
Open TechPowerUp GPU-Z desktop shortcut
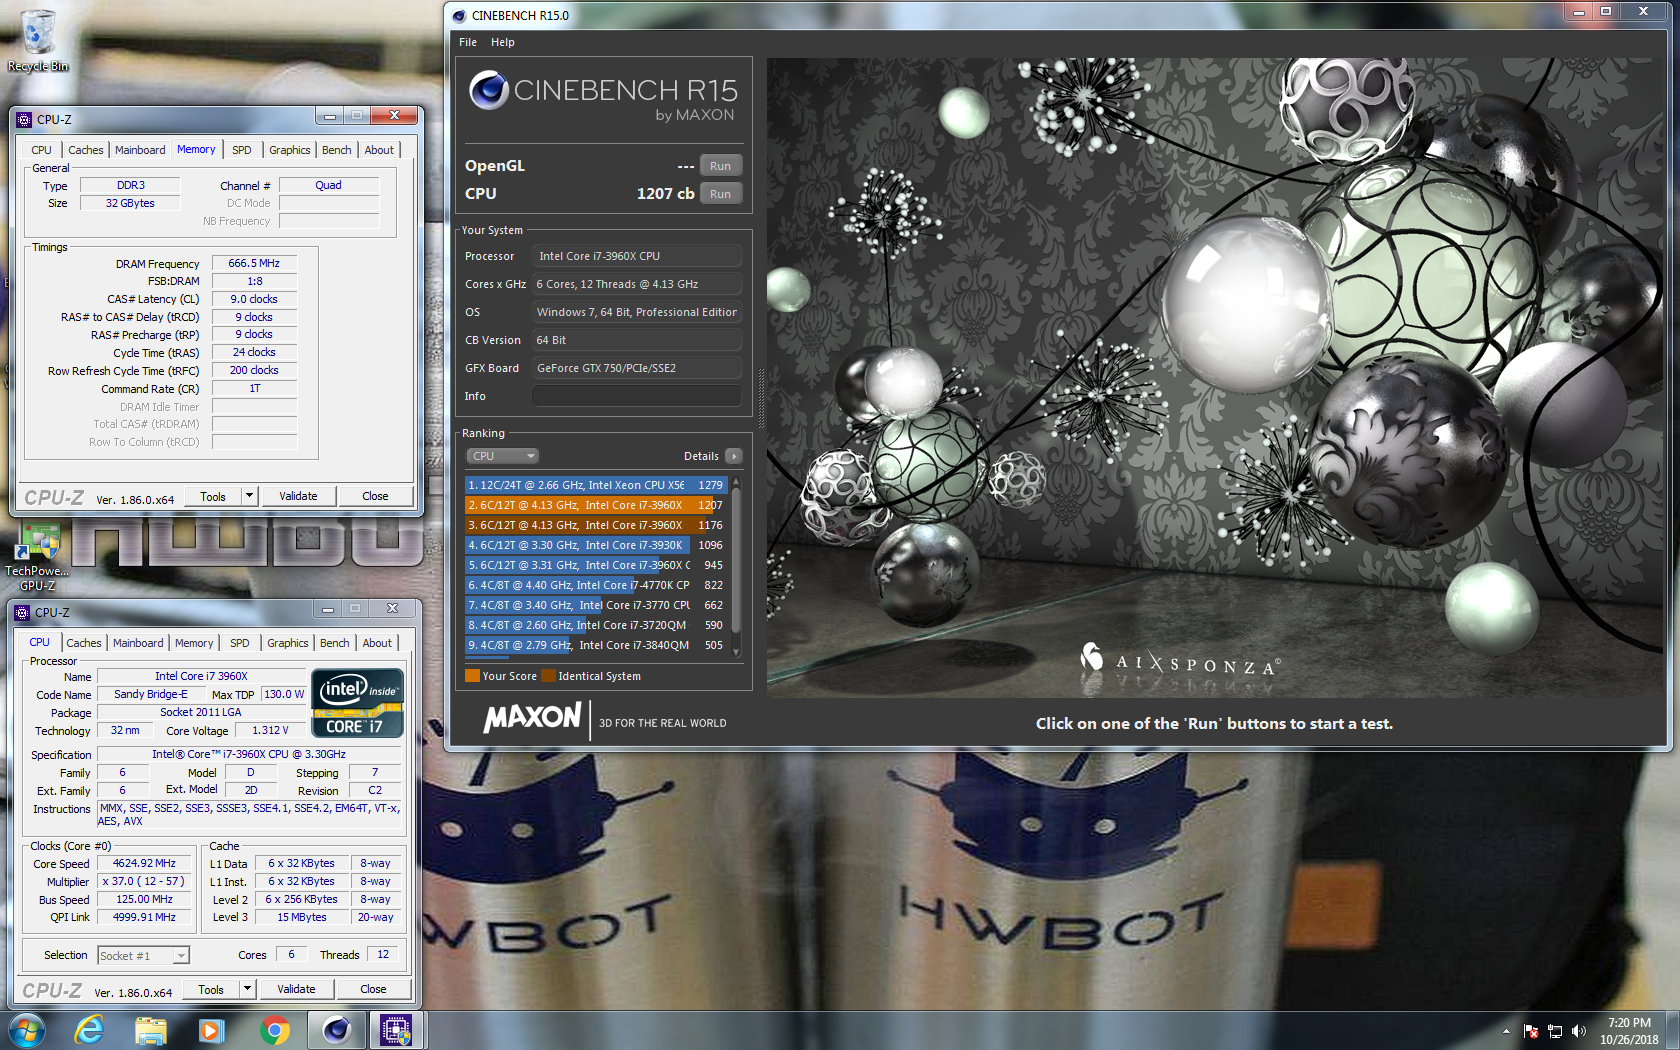[37, 556]
